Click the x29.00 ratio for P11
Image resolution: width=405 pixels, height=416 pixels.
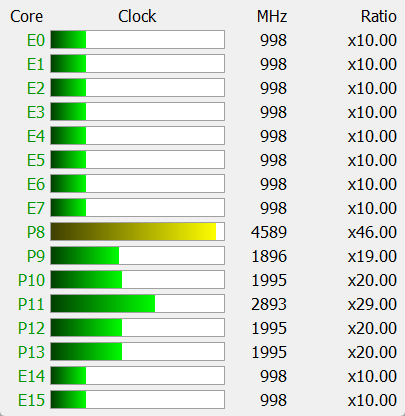click(x=372, y=304)
